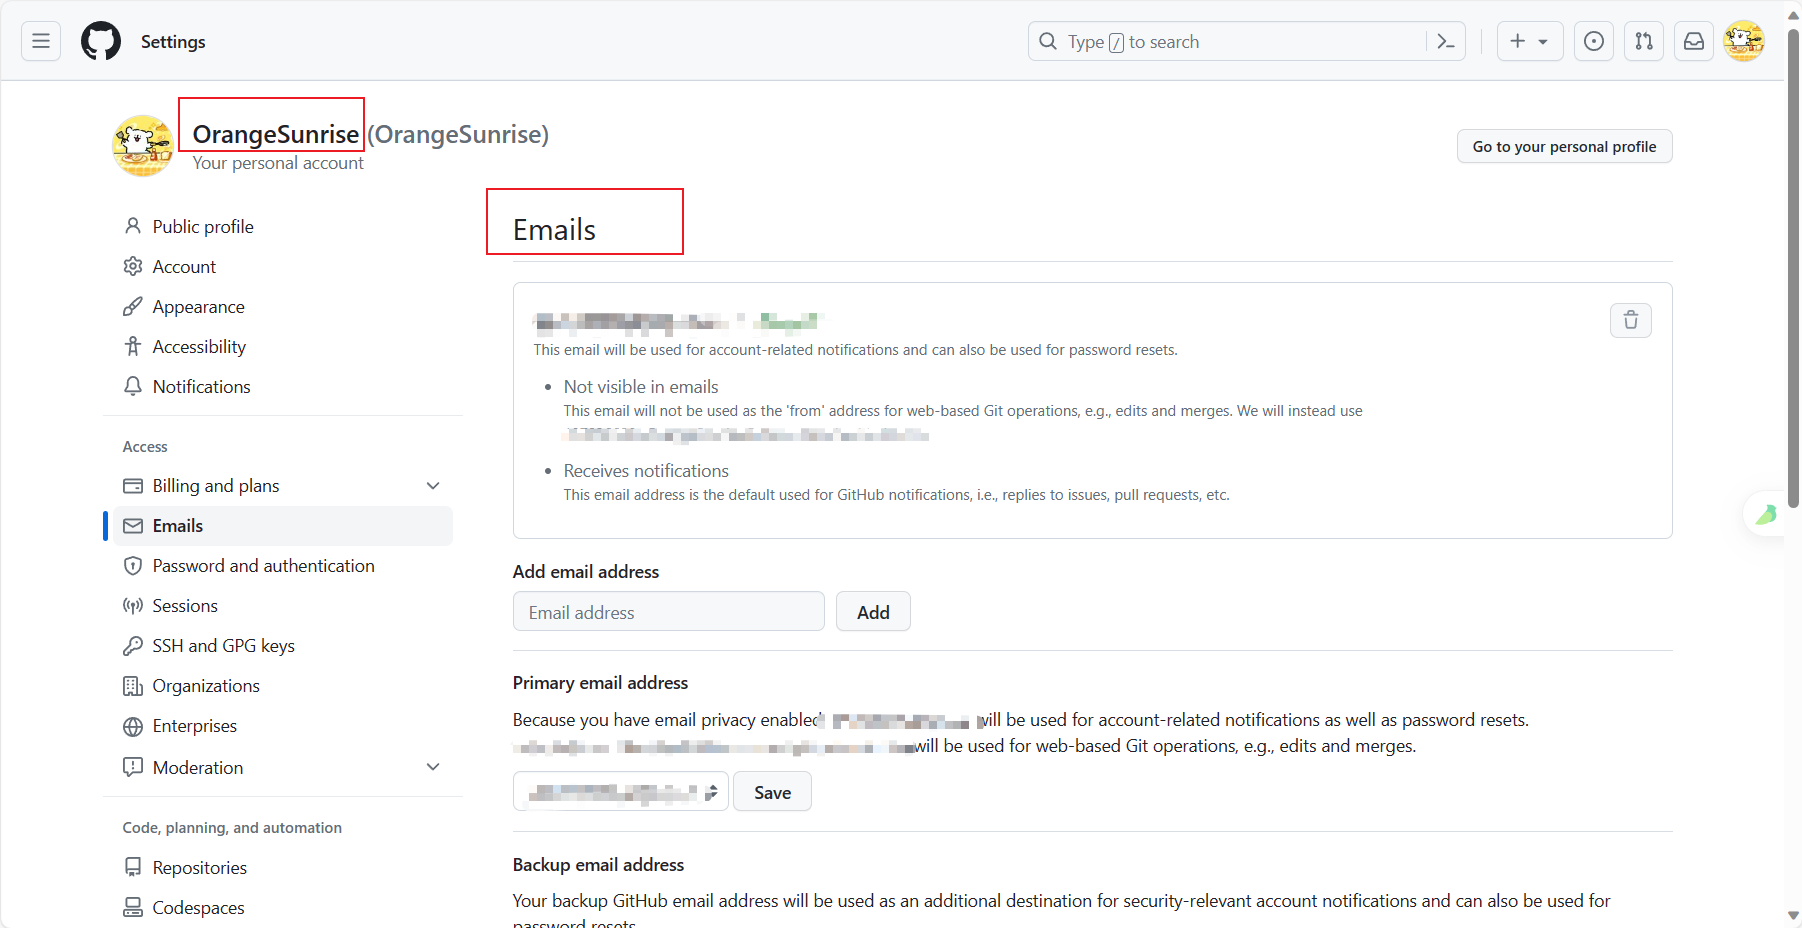Click the GitHub logo icon

pos(101,41)
